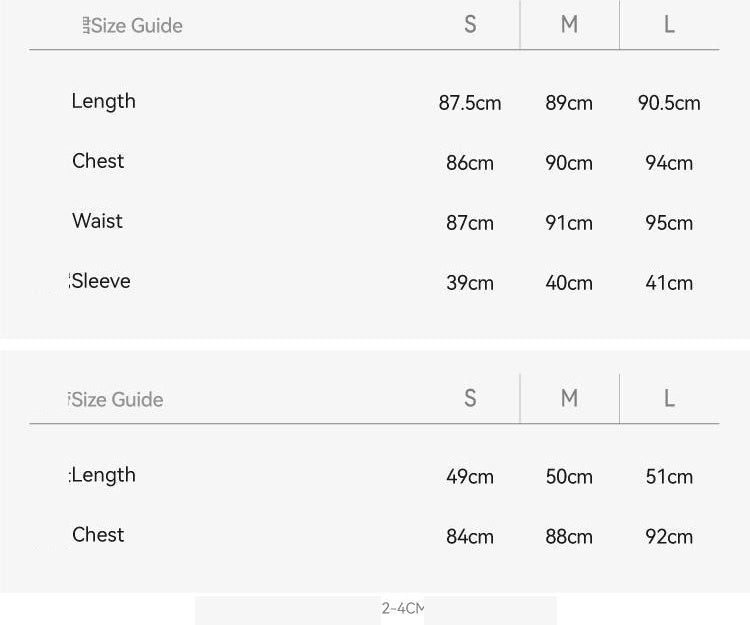The width and height of the screenshot is (750, 625).
Task: Click the 39cm sleeve value
Action: [470, 283]
